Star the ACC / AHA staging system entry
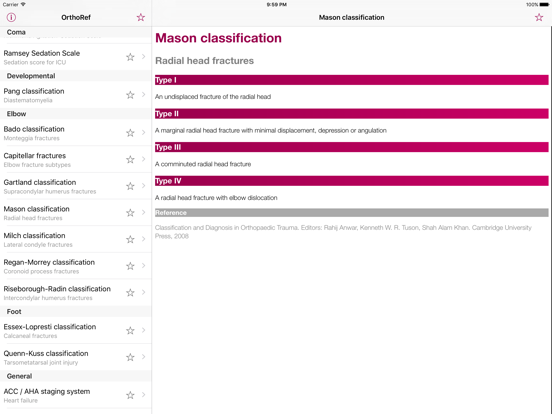 point(130,395)
